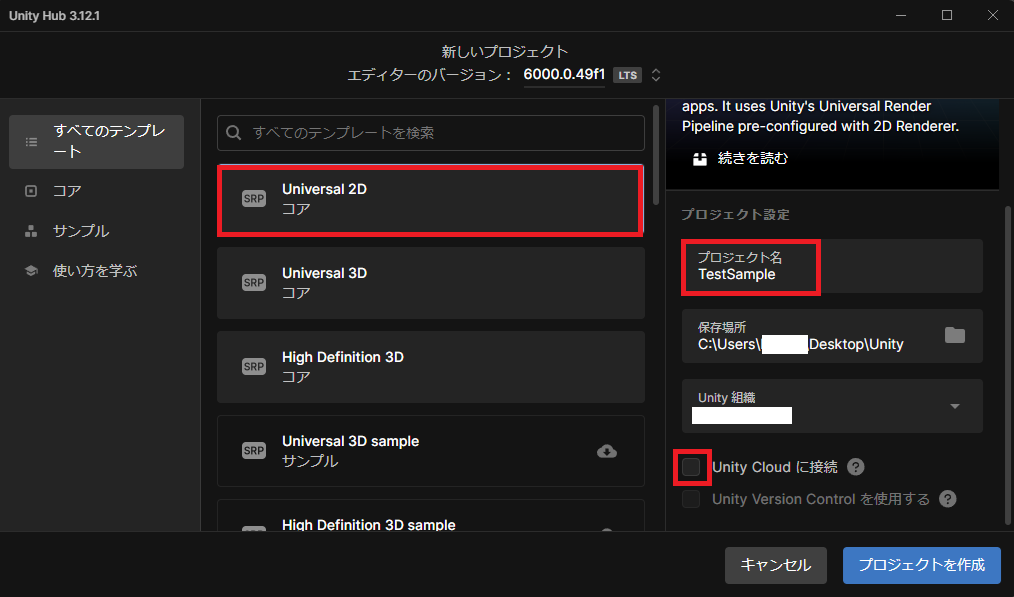Switch to the サンプル template category
Image resolution: width=1014 pixels, height=597 pixels.
(96, 231)
